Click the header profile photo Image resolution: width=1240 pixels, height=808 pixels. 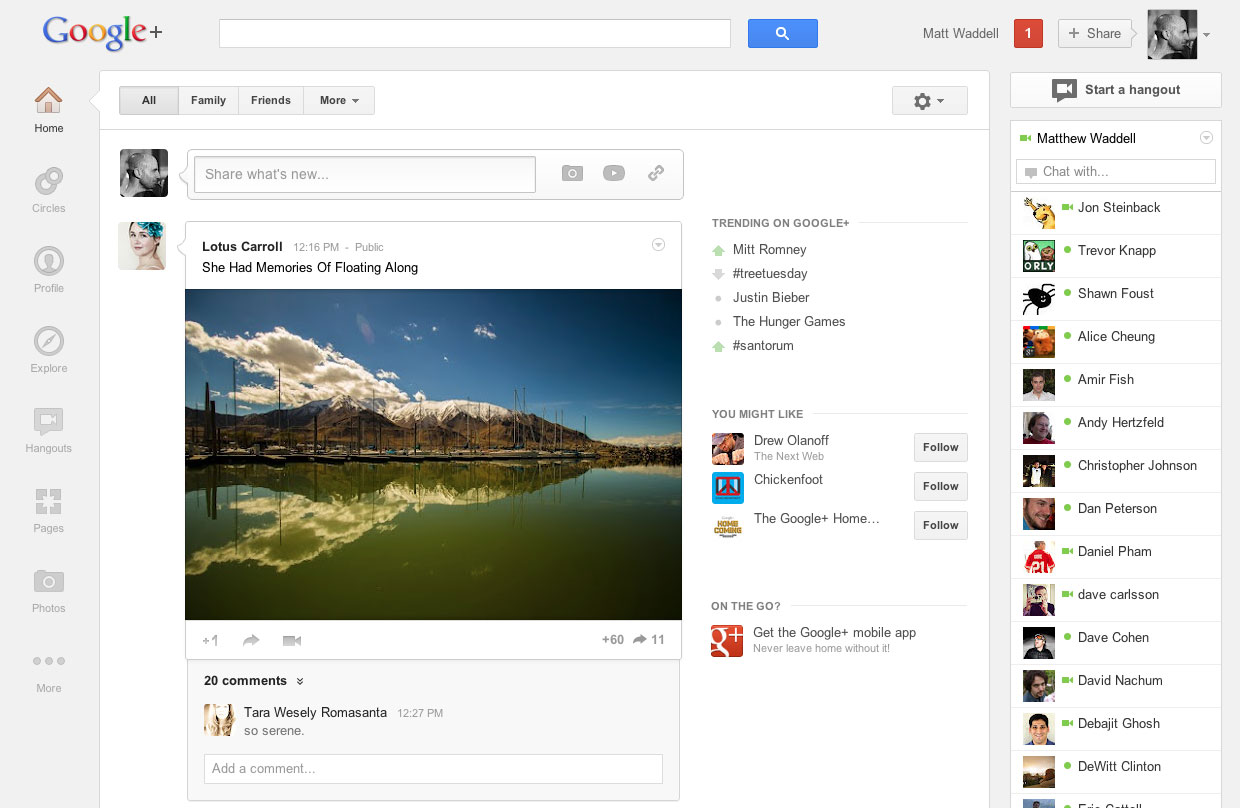tap(1172, 35)
